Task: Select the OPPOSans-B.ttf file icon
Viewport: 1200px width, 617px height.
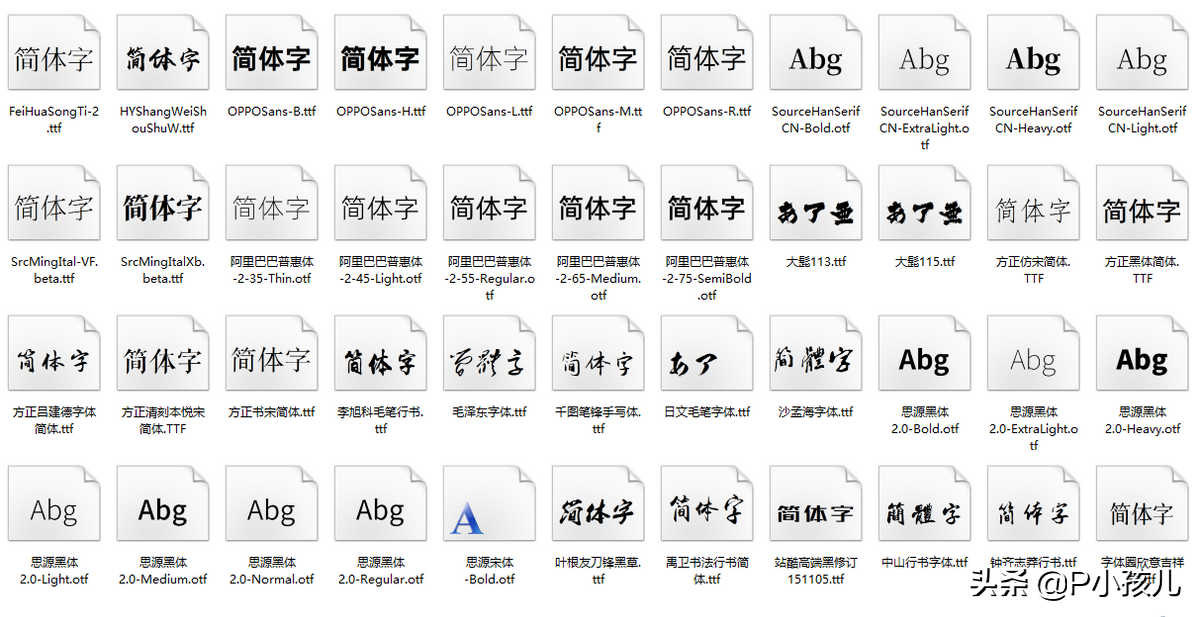Action: 272,53
